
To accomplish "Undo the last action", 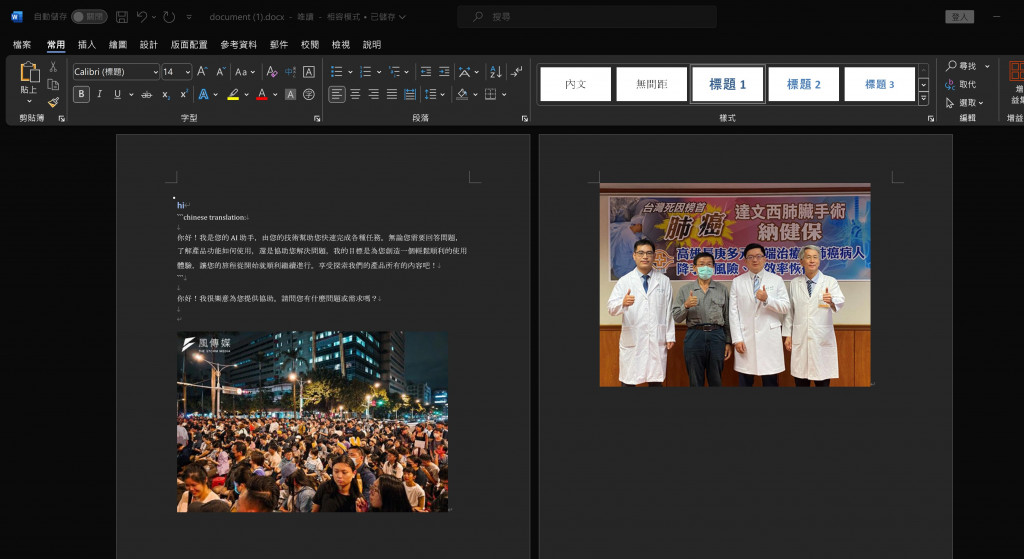I will (142, 17).
